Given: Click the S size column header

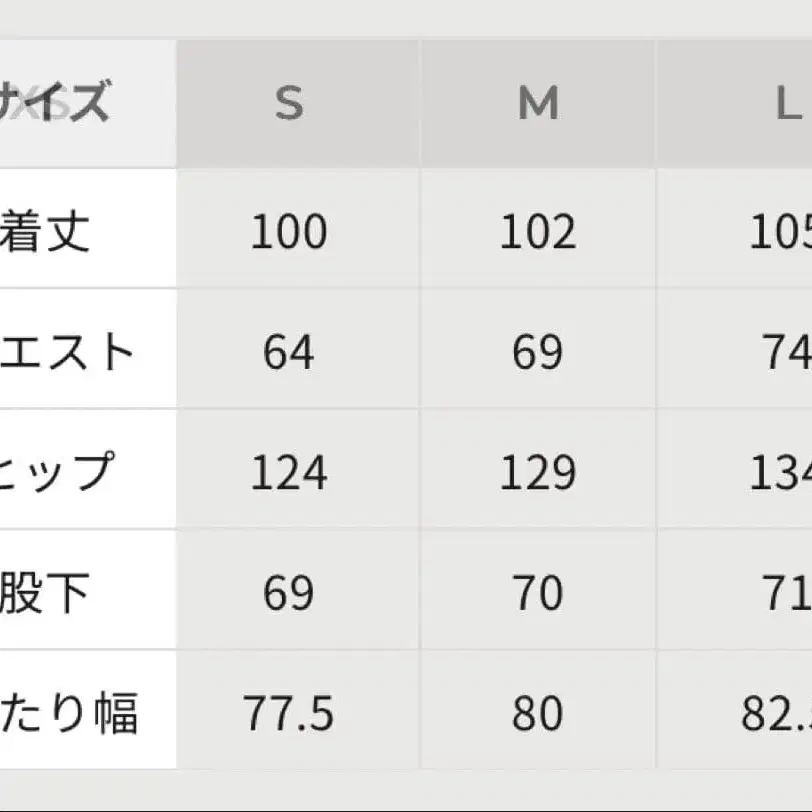Looking at the screenshot, I should [x=289, y=103].
